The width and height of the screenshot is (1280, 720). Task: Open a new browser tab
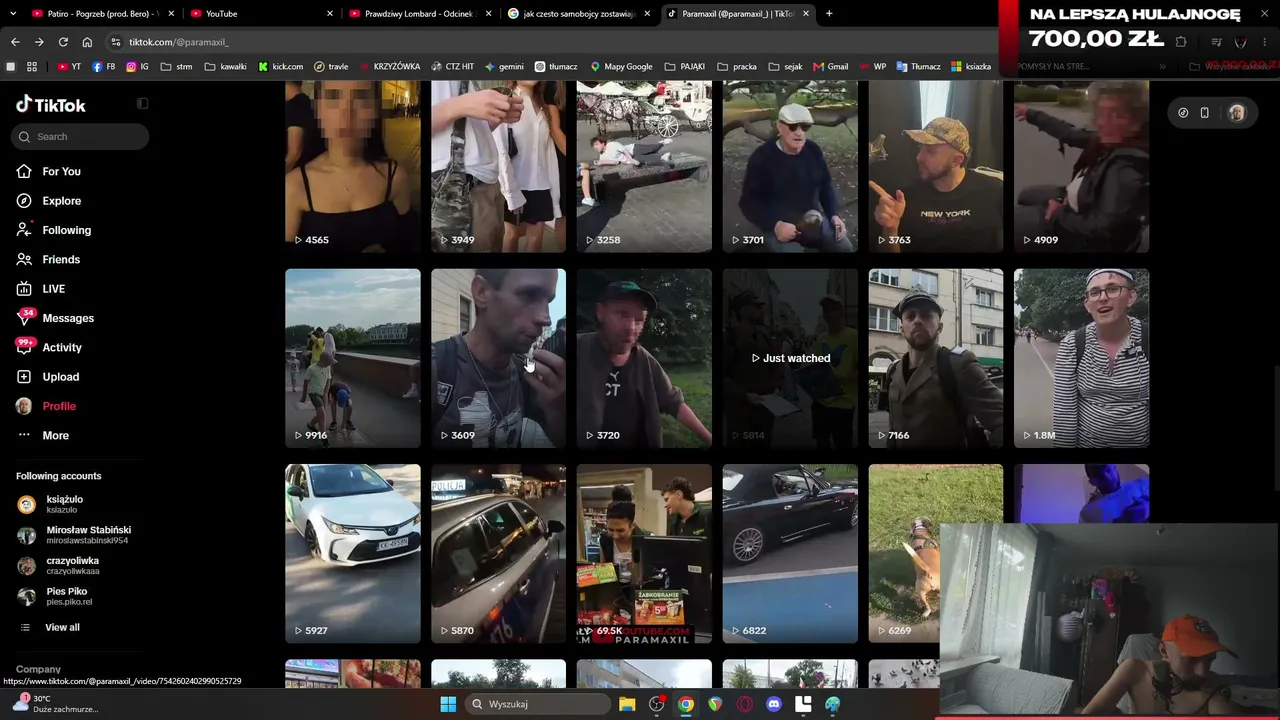(829, 14)
